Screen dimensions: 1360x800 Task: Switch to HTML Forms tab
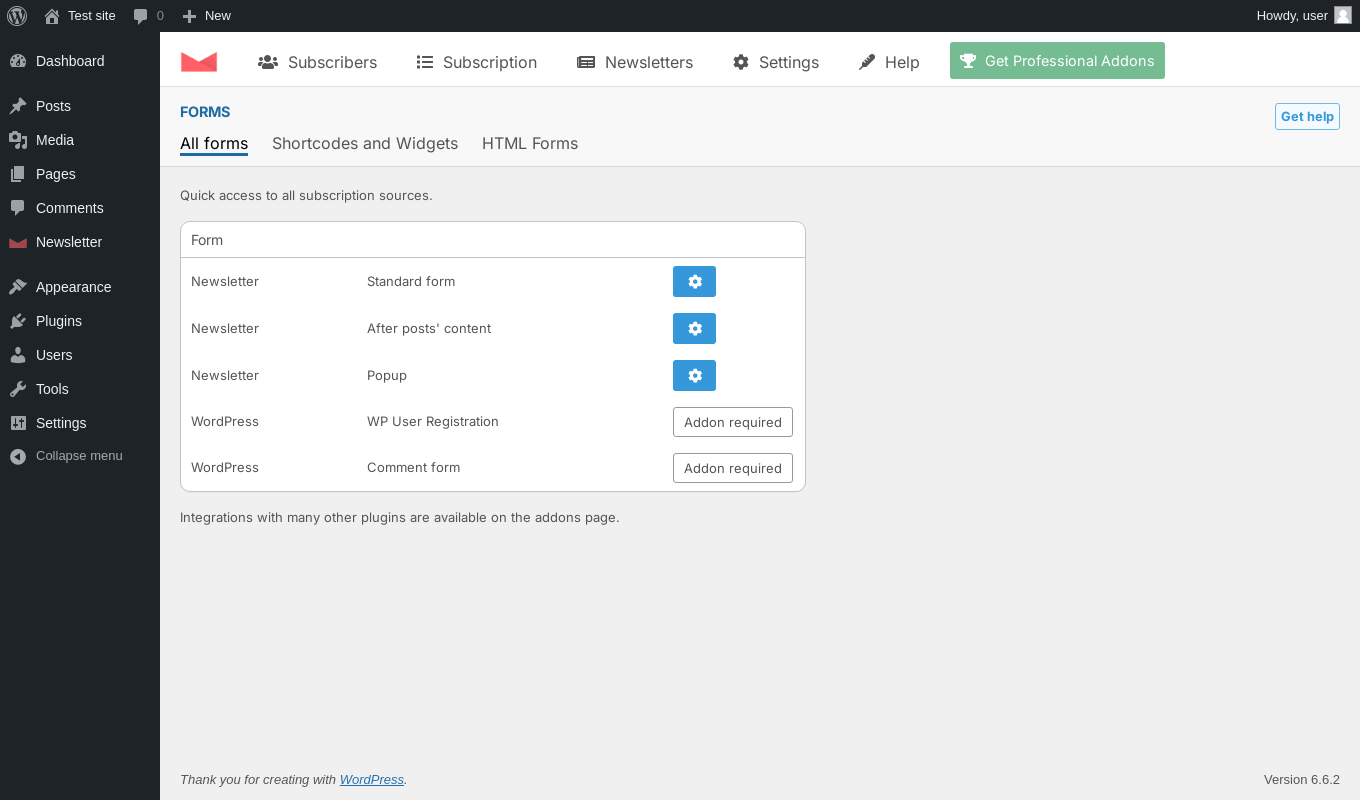pos(530,144)
